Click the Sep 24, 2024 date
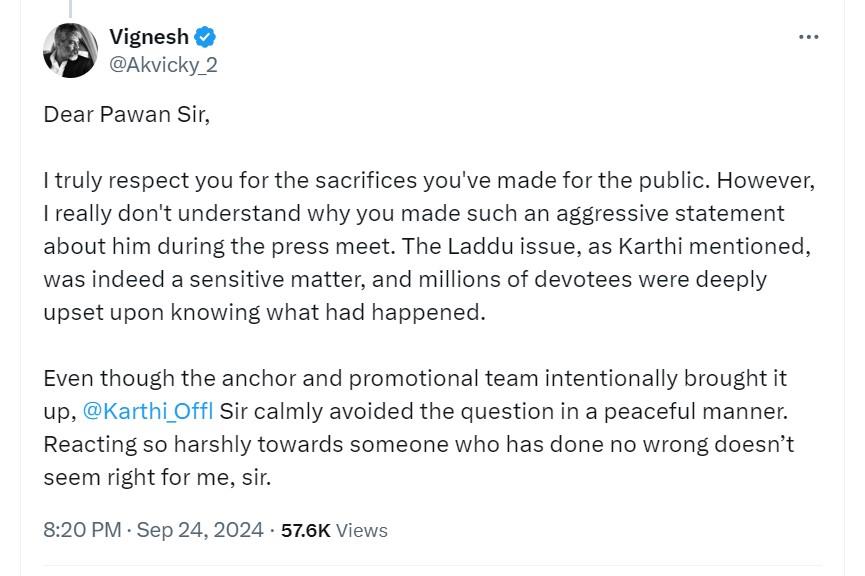 pyautogui.click(x=200, y=530)
